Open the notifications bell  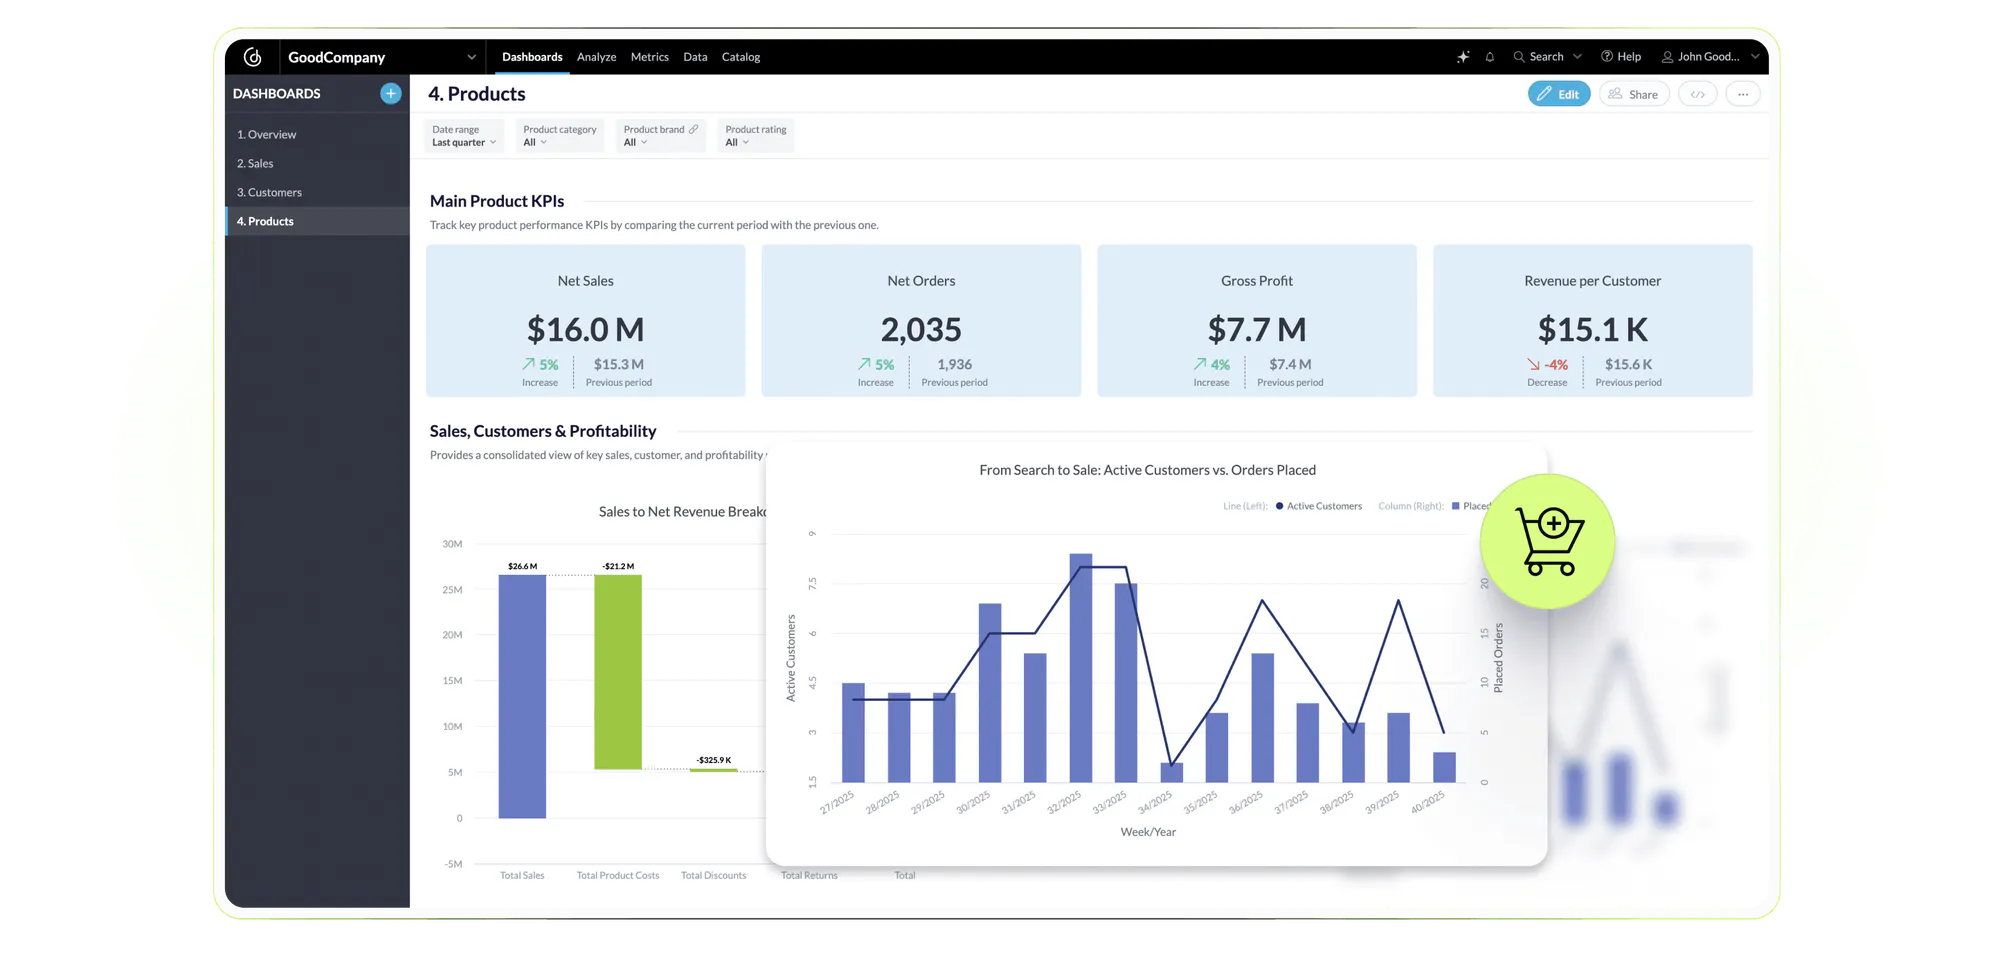tap(1490, 57)
